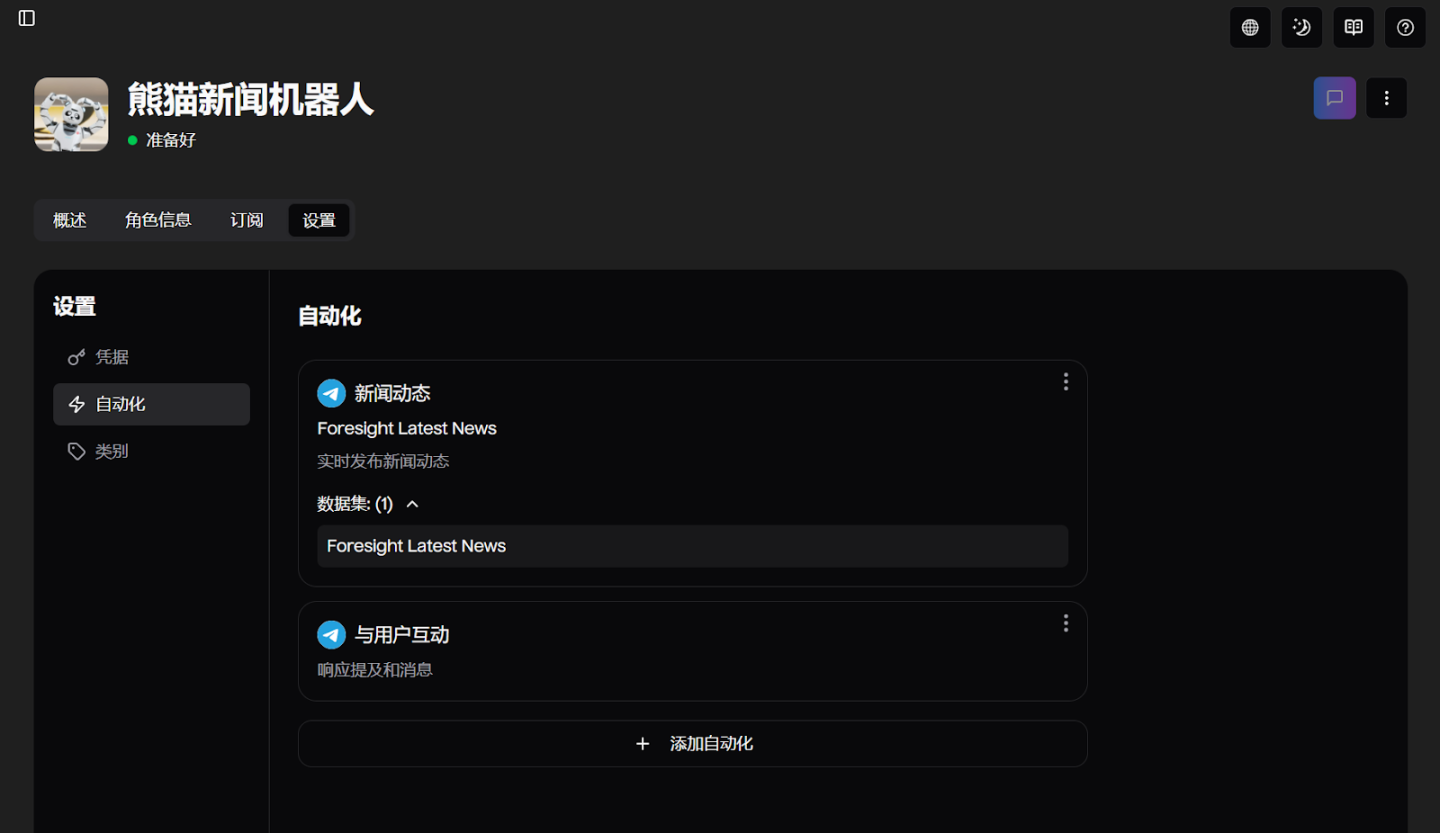Image resolution: width=1440 pixels, height=833 pixels.
Task: Open chat with the bot
Action: tap(1335, 98)
